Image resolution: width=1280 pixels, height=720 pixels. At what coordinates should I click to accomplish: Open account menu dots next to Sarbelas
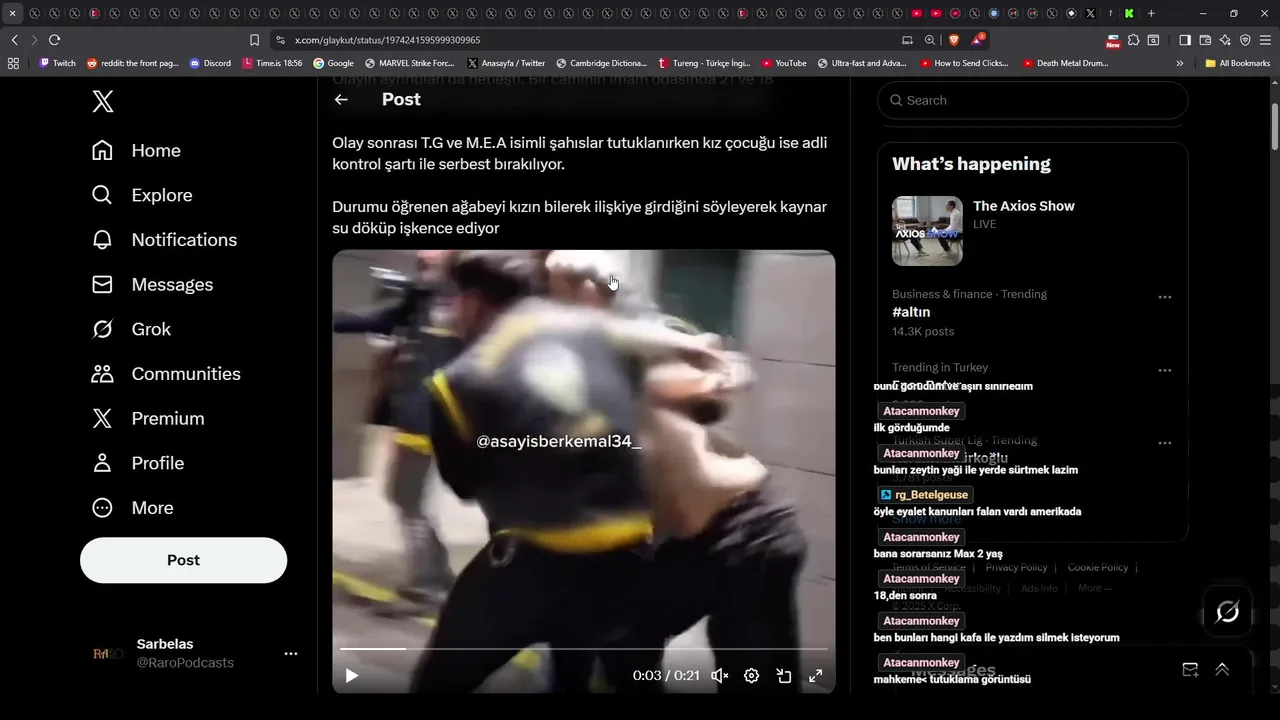(291, 654)
